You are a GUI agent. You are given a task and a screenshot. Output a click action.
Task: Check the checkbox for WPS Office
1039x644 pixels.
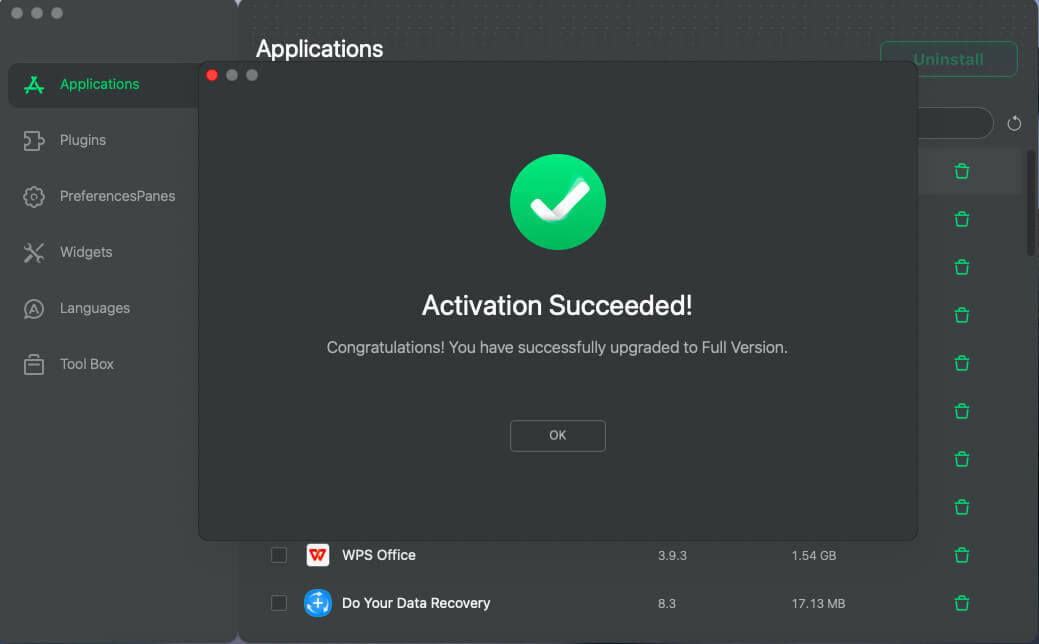278,555
